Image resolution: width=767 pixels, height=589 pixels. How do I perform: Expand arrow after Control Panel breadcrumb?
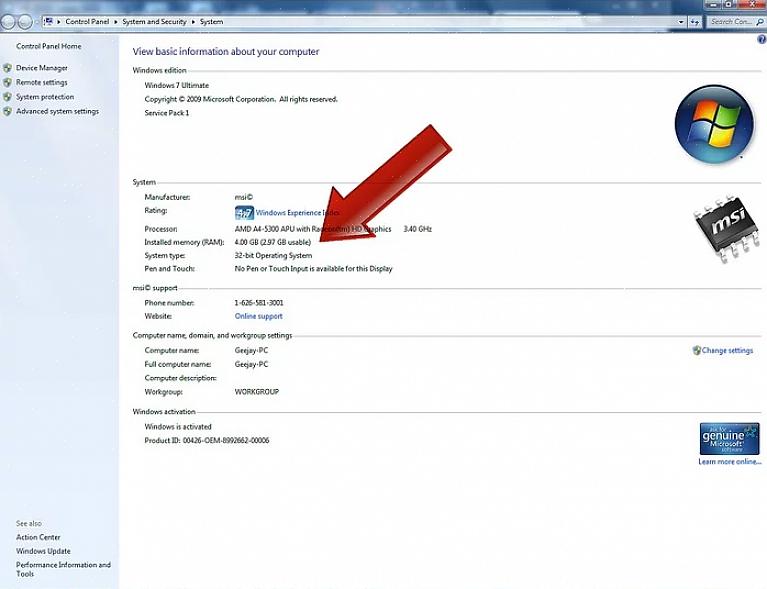pyautogui.click(x=116, y=22)
